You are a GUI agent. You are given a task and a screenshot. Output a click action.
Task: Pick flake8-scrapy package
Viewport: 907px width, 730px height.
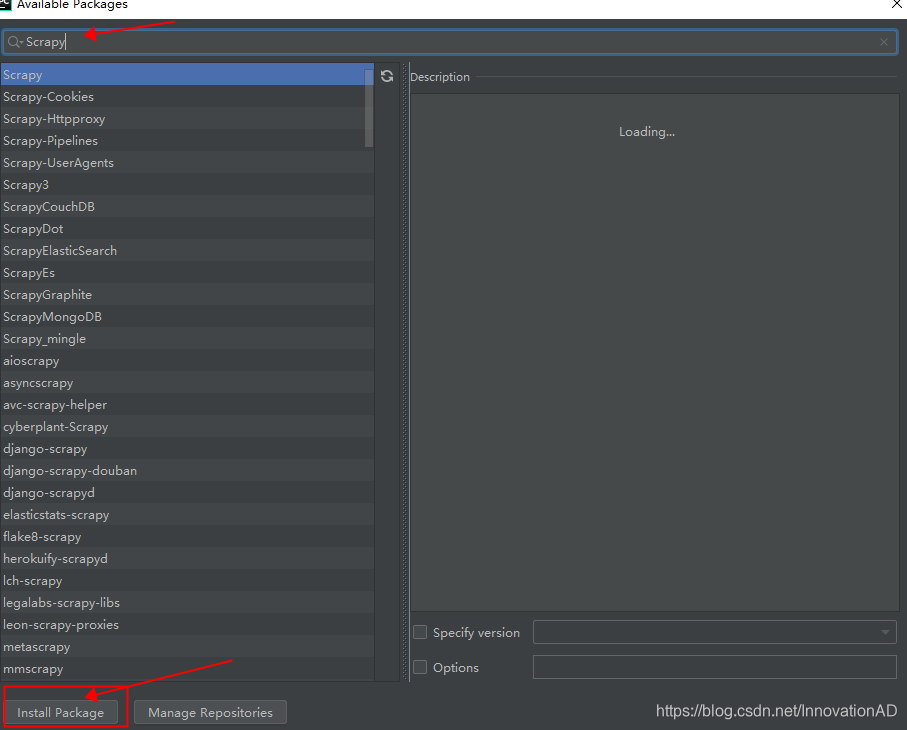(187, 536)
